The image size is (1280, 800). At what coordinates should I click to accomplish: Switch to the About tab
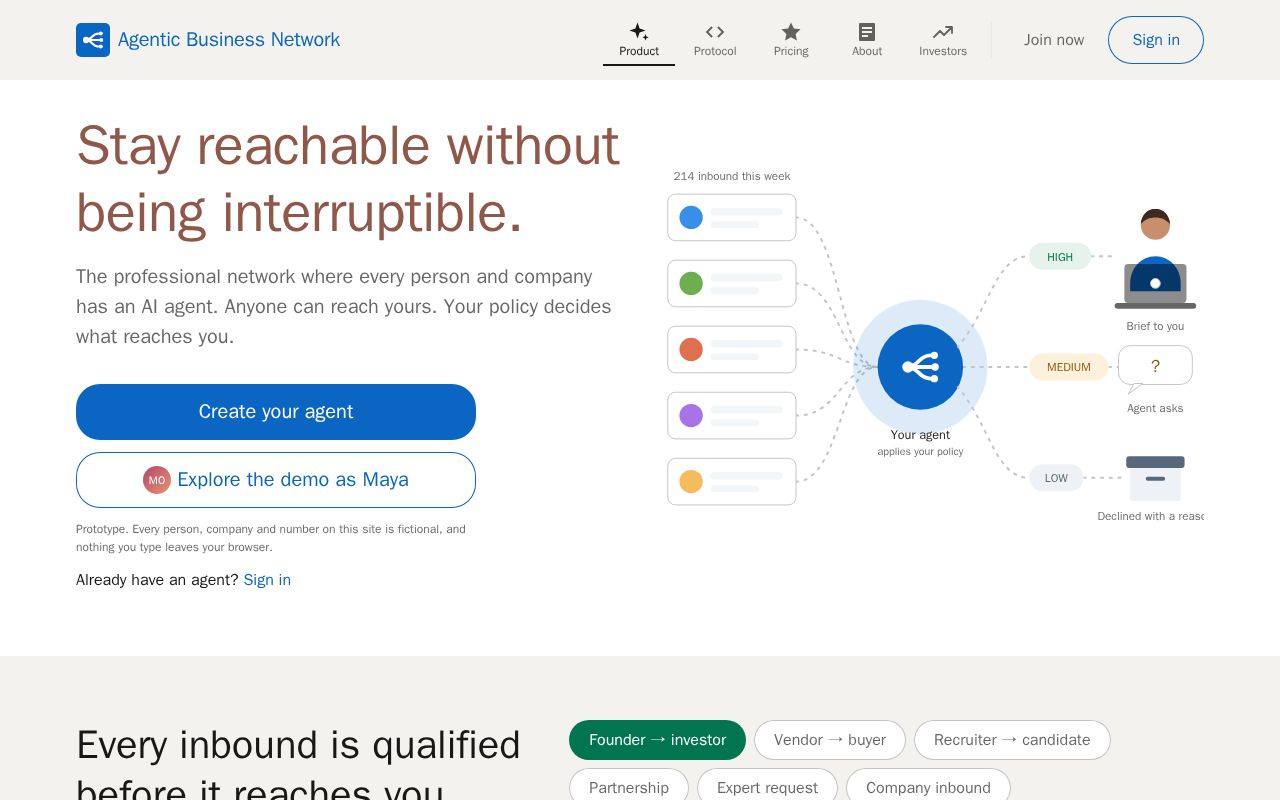(867, 40)
